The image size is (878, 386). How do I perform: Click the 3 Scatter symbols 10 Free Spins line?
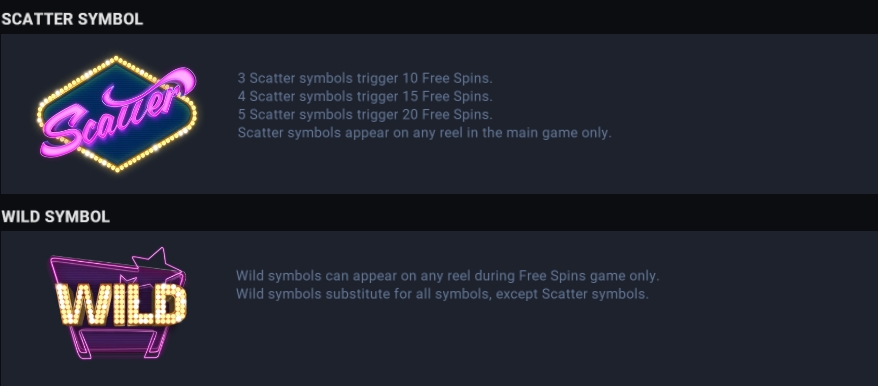(365, 78)
